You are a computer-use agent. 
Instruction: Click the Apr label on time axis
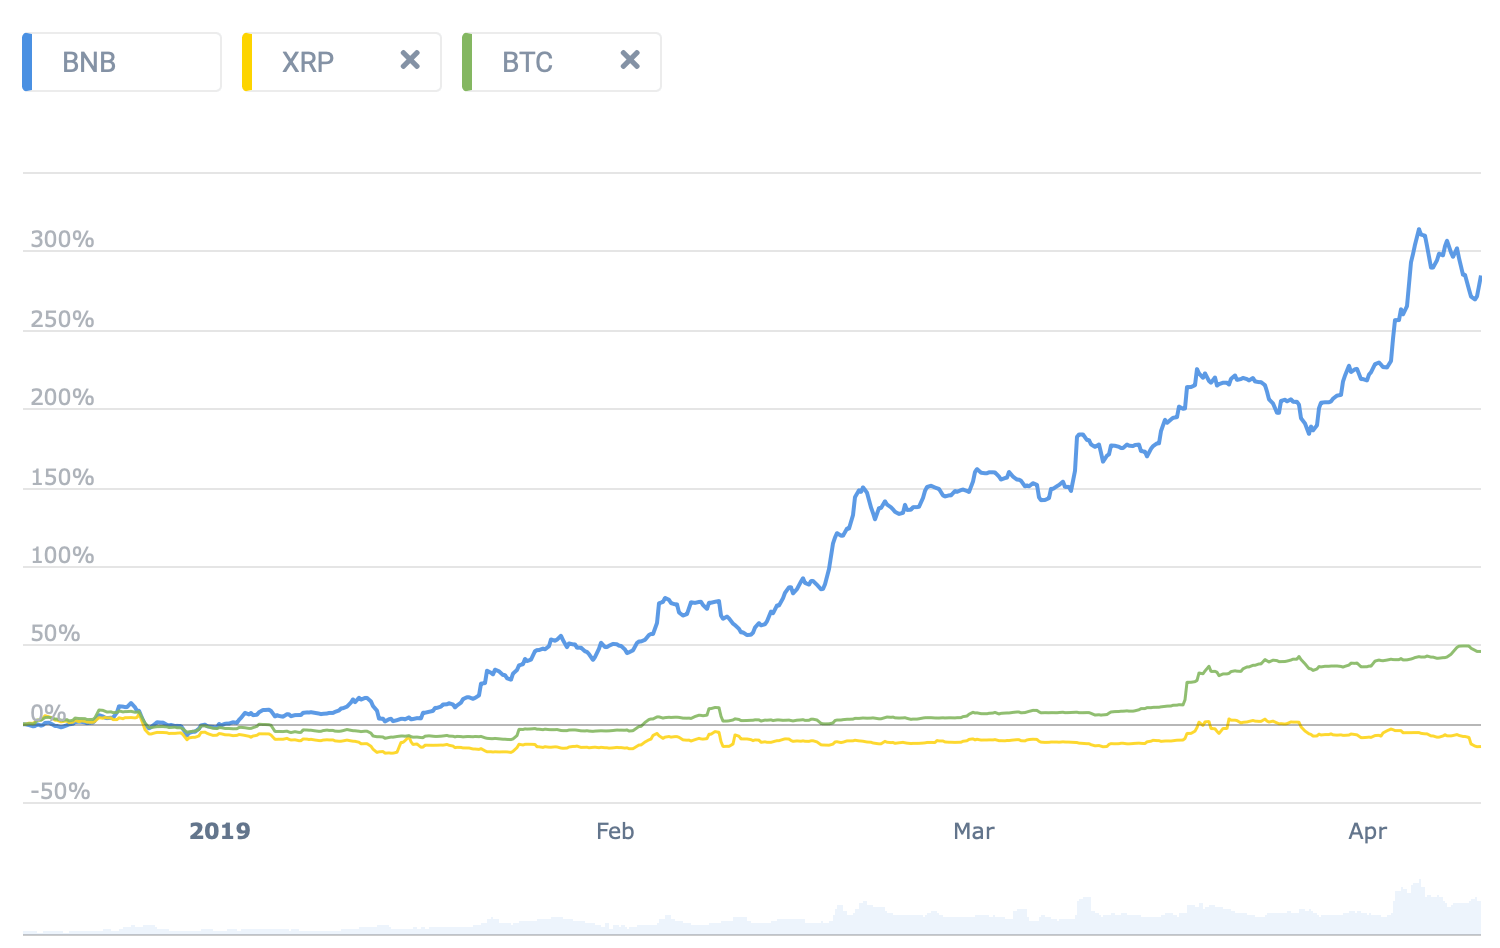point(1368,831)
